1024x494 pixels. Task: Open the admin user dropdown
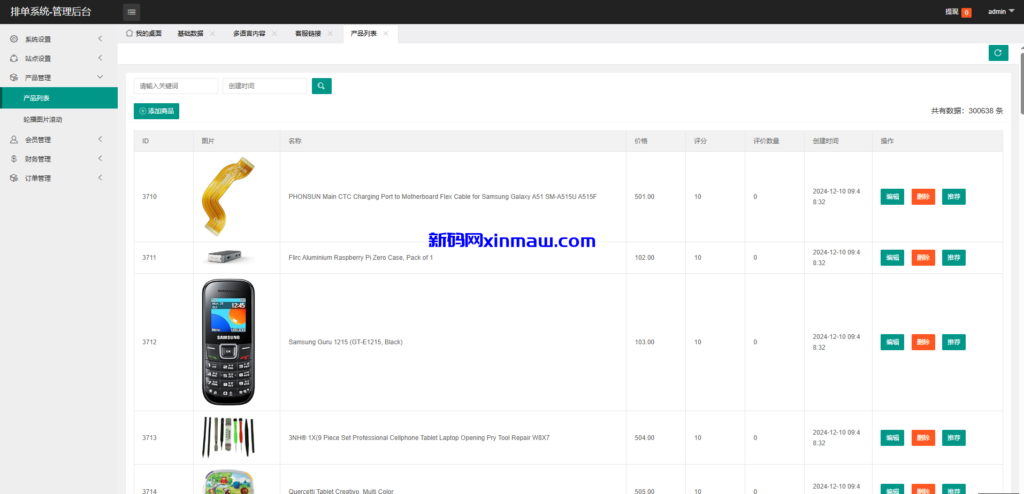999,12
